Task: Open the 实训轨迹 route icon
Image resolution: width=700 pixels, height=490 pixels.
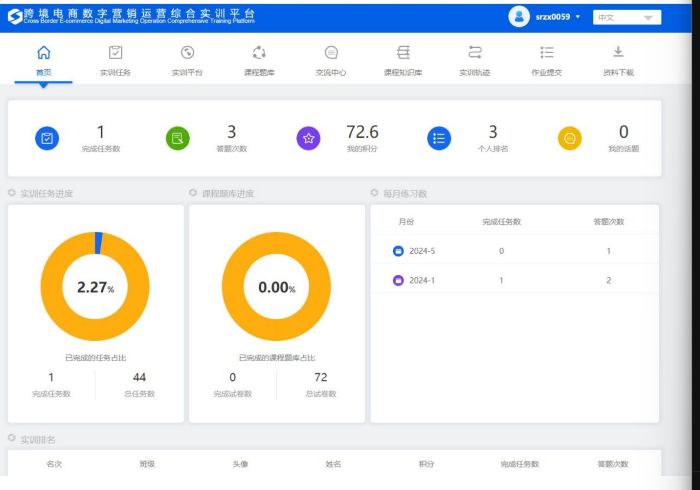Action: [x=475, y=53]
